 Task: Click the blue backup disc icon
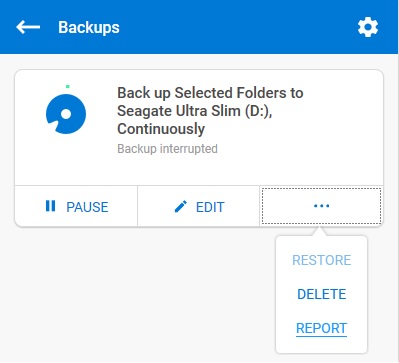(66, 114)
